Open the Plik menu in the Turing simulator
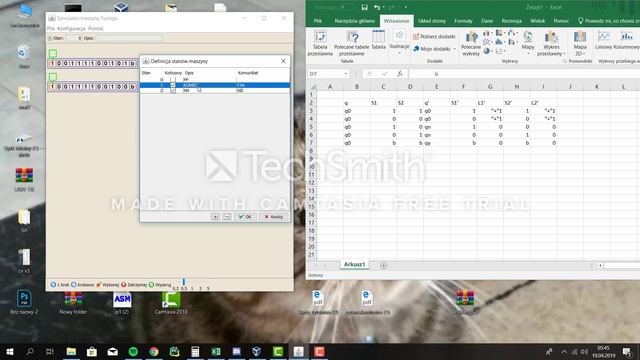 [x=51, y=29]
